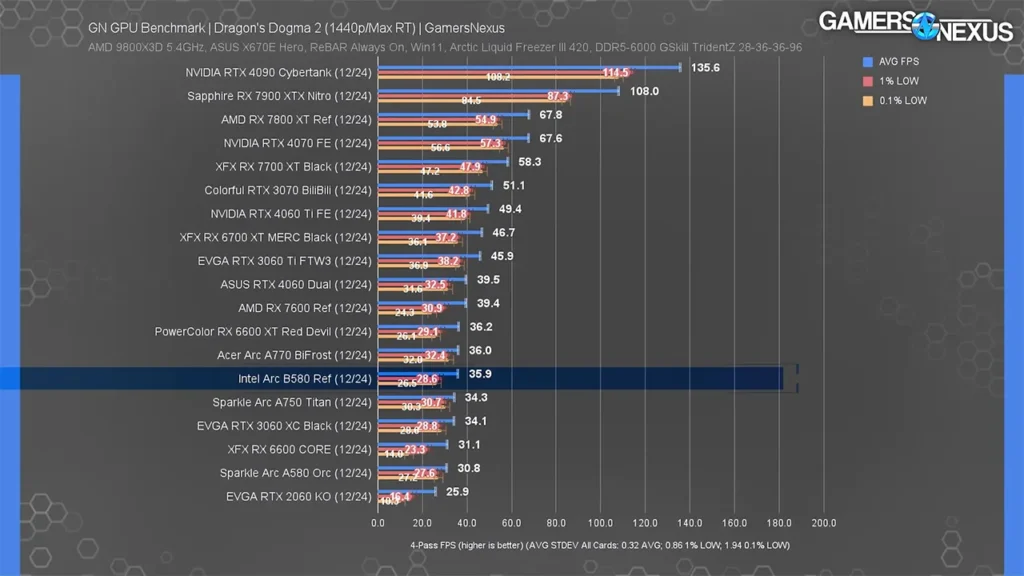The image size is (1024, 576).
Task: Select the 'NVIDIA RTX 4090 Cybertank (12/24)' label
Action: click(278, 72)
